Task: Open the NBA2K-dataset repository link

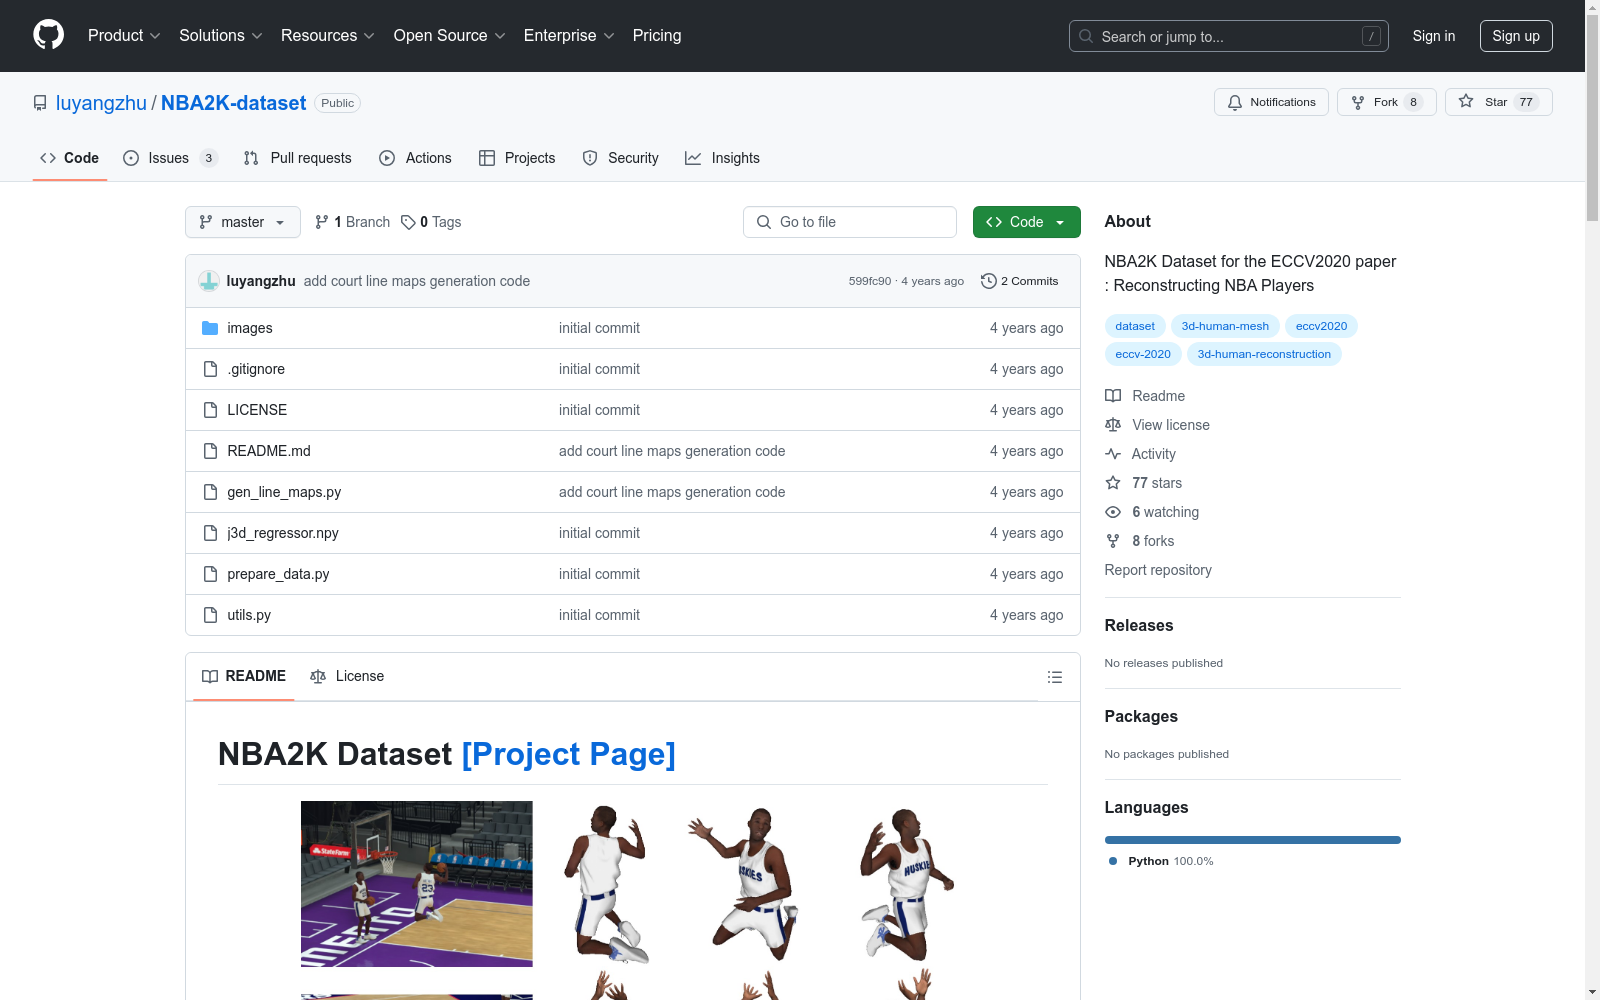Action: click(234, 103)
